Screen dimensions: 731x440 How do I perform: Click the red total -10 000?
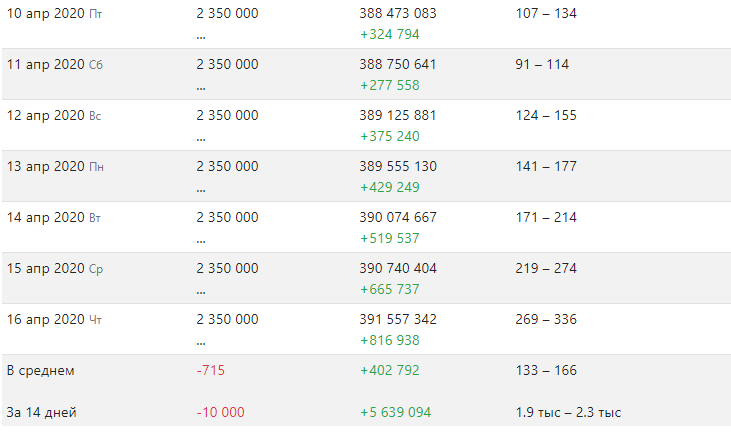[221, 412]
